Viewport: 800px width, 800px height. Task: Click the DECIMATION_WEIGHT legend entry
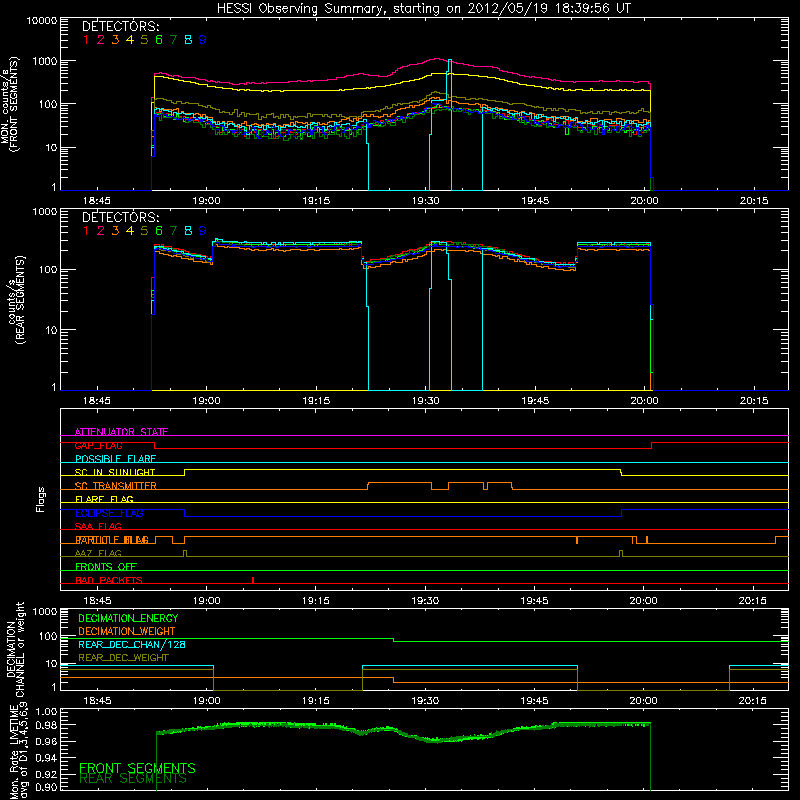(127, 631)
